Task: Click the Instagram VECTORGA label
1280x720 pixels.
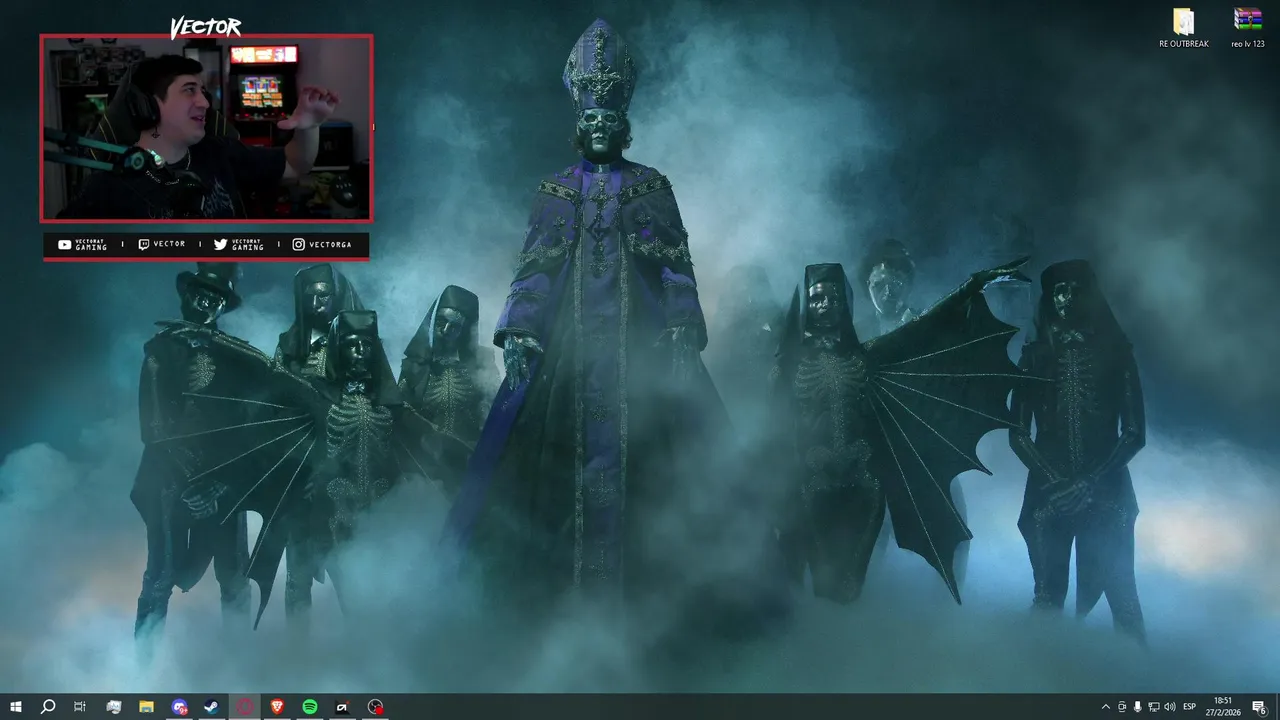Action: click(322, 245)
